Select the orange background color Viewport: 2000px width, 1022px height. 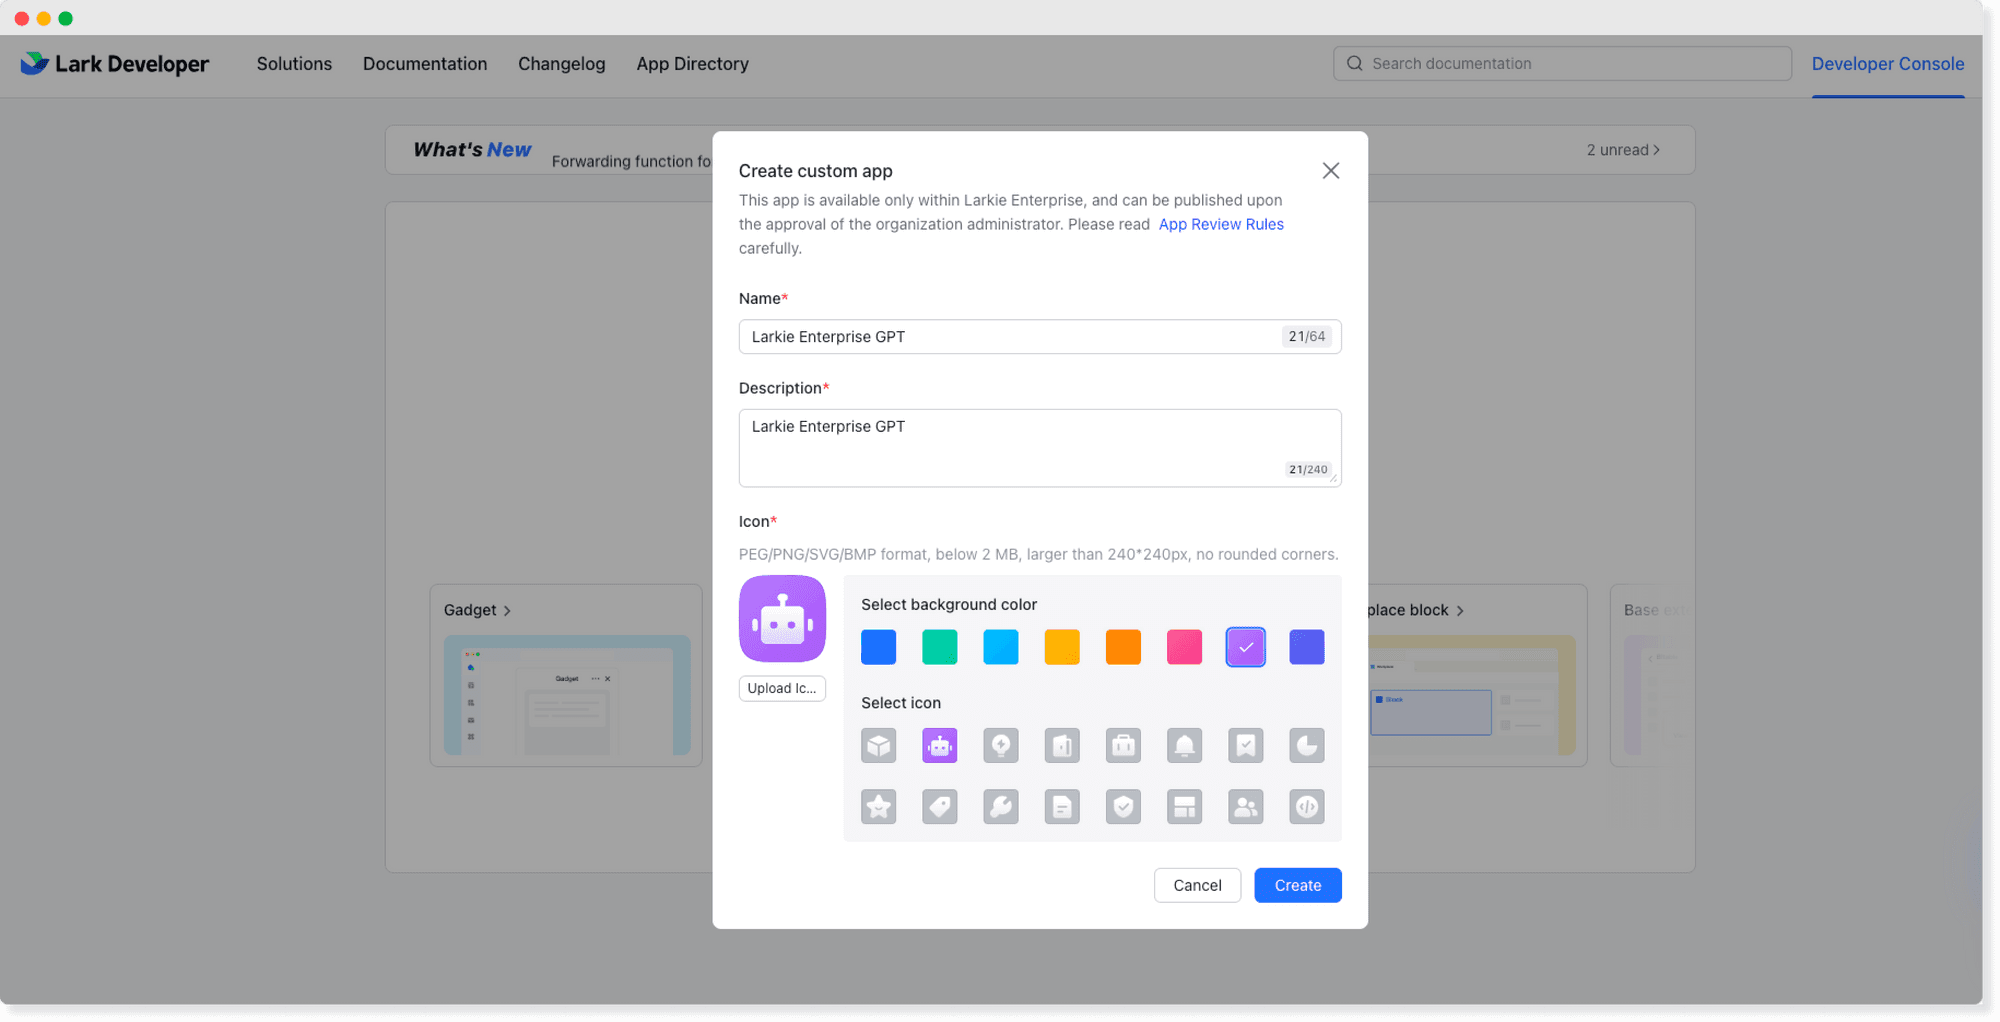1123,647
